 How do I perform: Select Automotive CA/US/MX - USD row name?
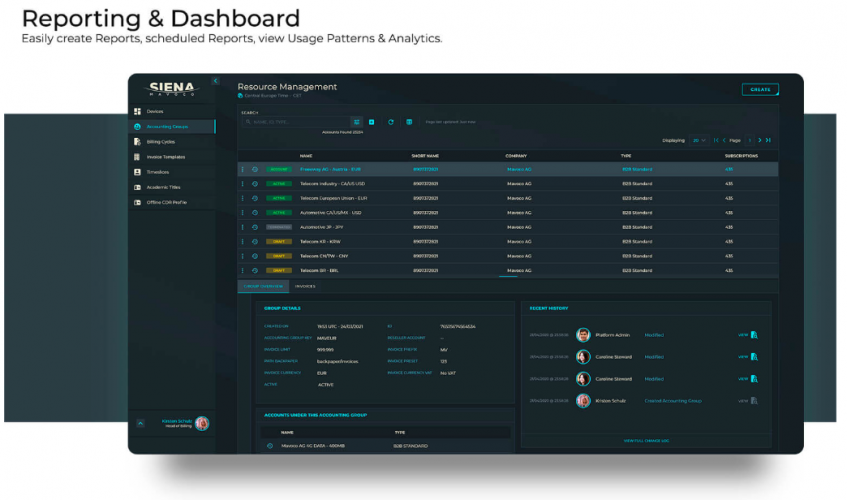pos(331,213)
